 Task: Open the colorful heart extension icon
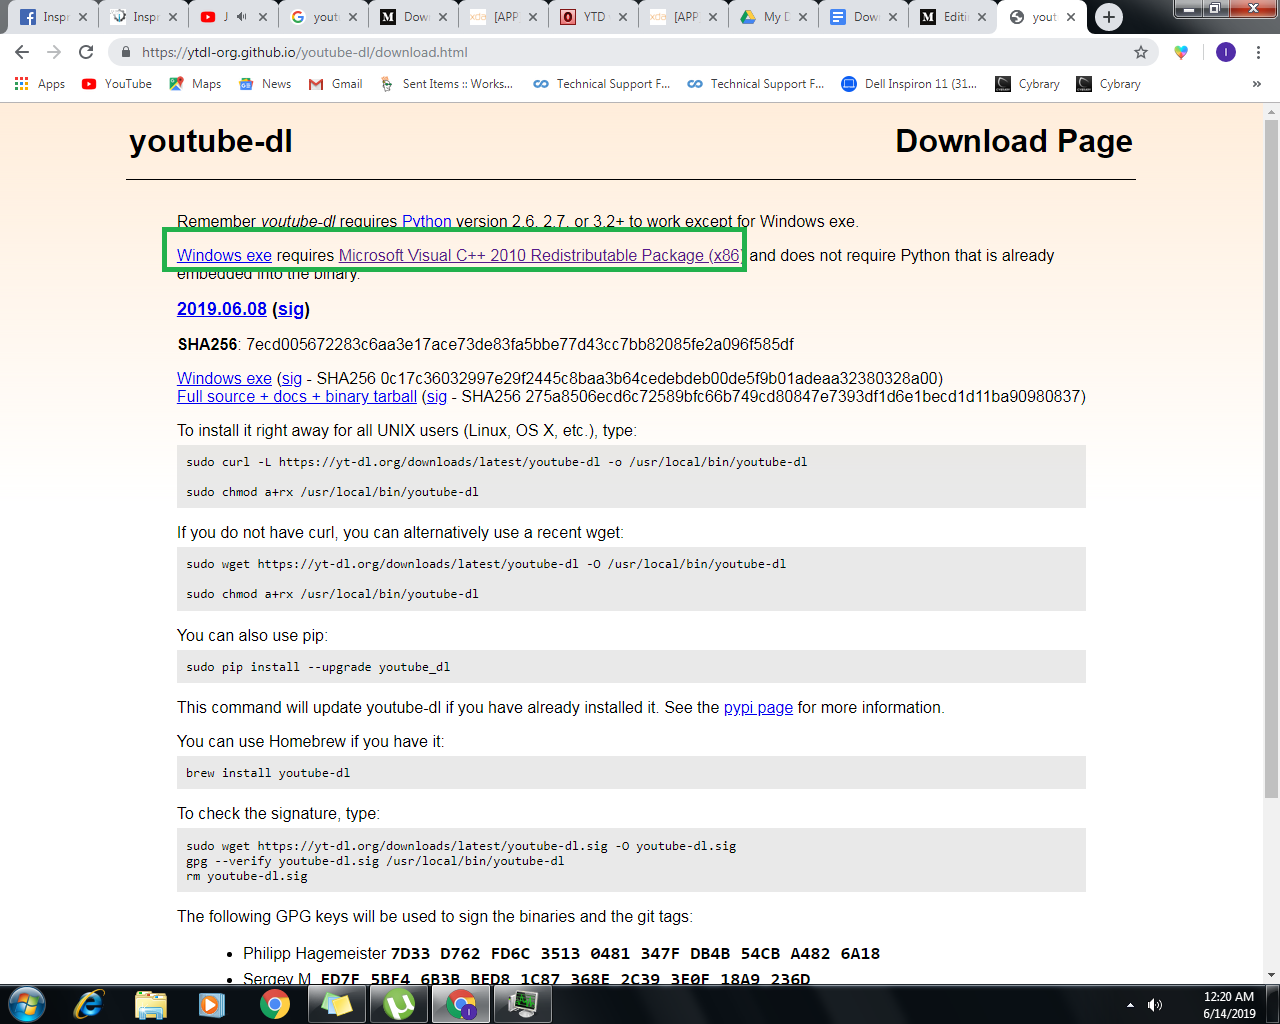coord(1181,52)
